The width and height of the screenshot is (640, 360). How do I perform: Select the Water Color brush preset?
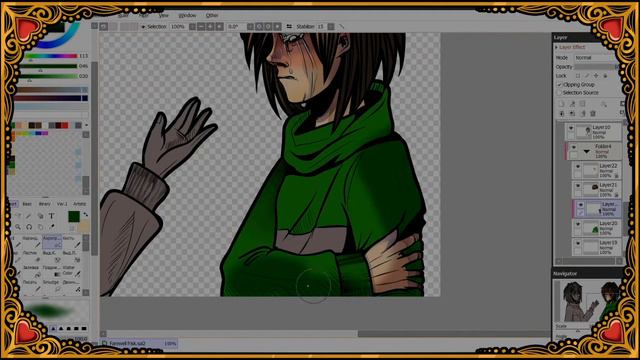[x=71, y=271]
